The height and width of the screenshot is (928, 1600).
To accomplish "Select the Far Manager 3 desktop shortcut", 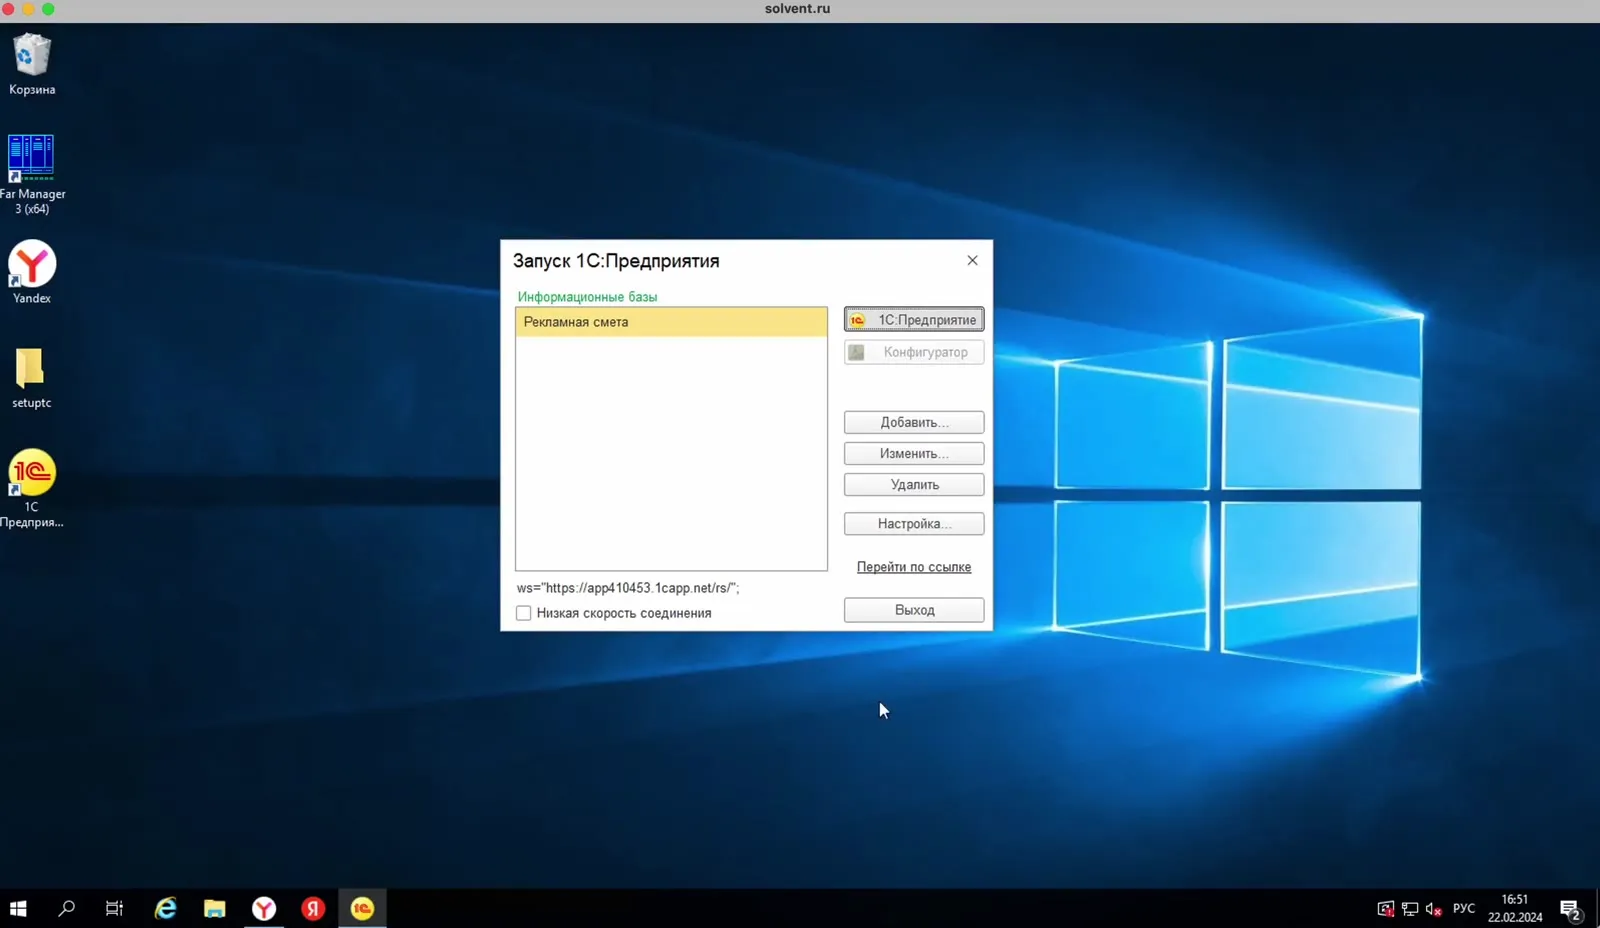I will pyautogui.click(x=32, y=173).
